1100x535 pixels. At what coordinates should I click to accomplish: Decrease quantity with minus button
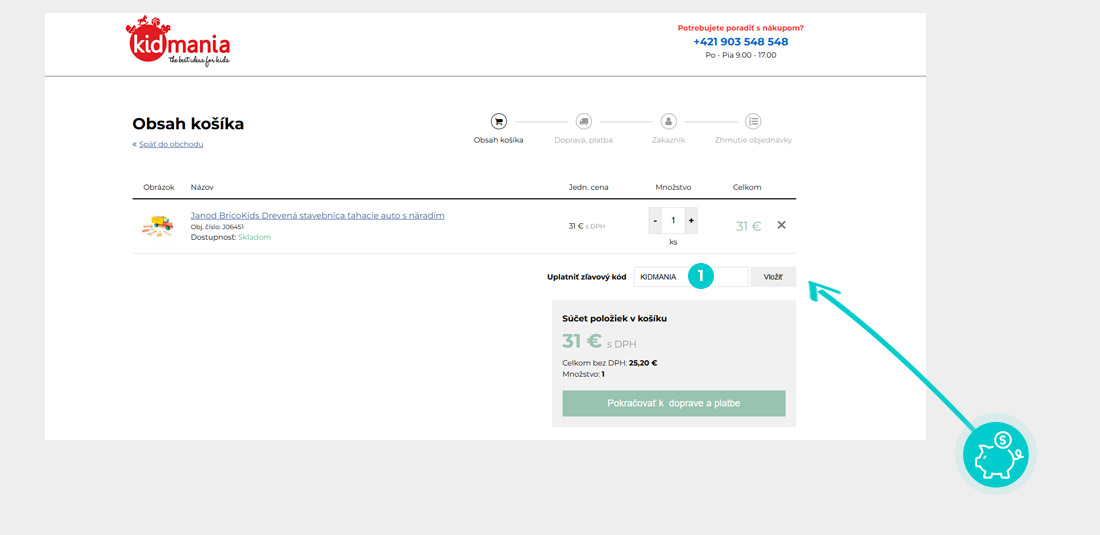click(x=655, y=221)
